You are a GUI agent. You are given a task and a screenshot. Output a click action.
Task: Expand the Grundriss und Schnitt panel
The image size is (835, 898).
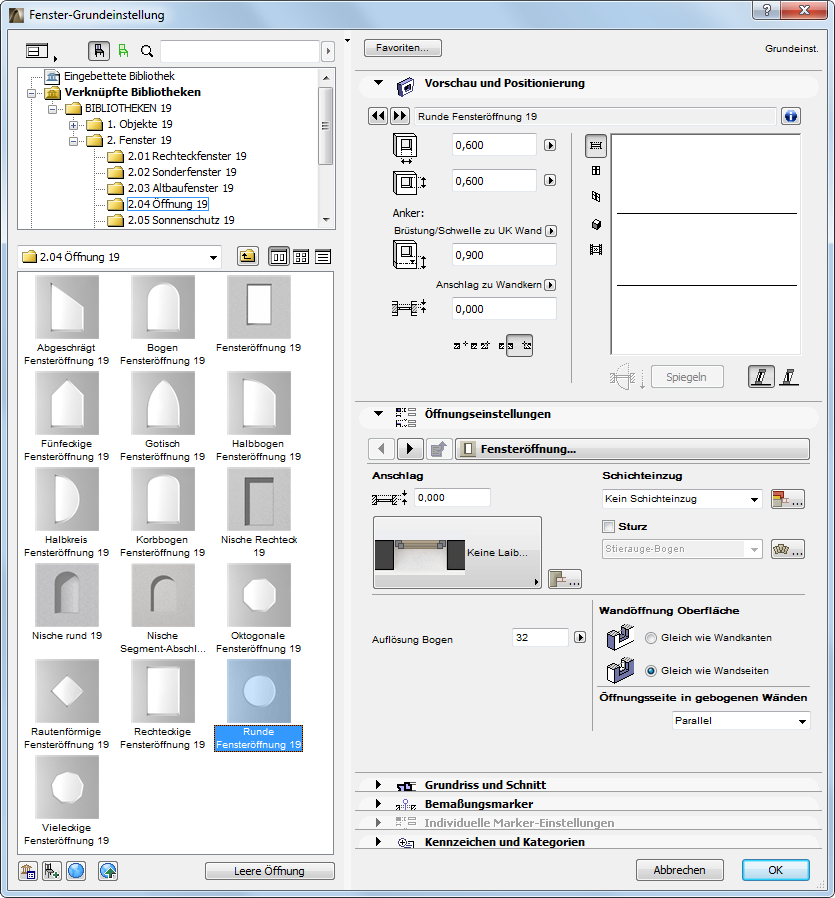pyautogui.click(x=378, y=785)
